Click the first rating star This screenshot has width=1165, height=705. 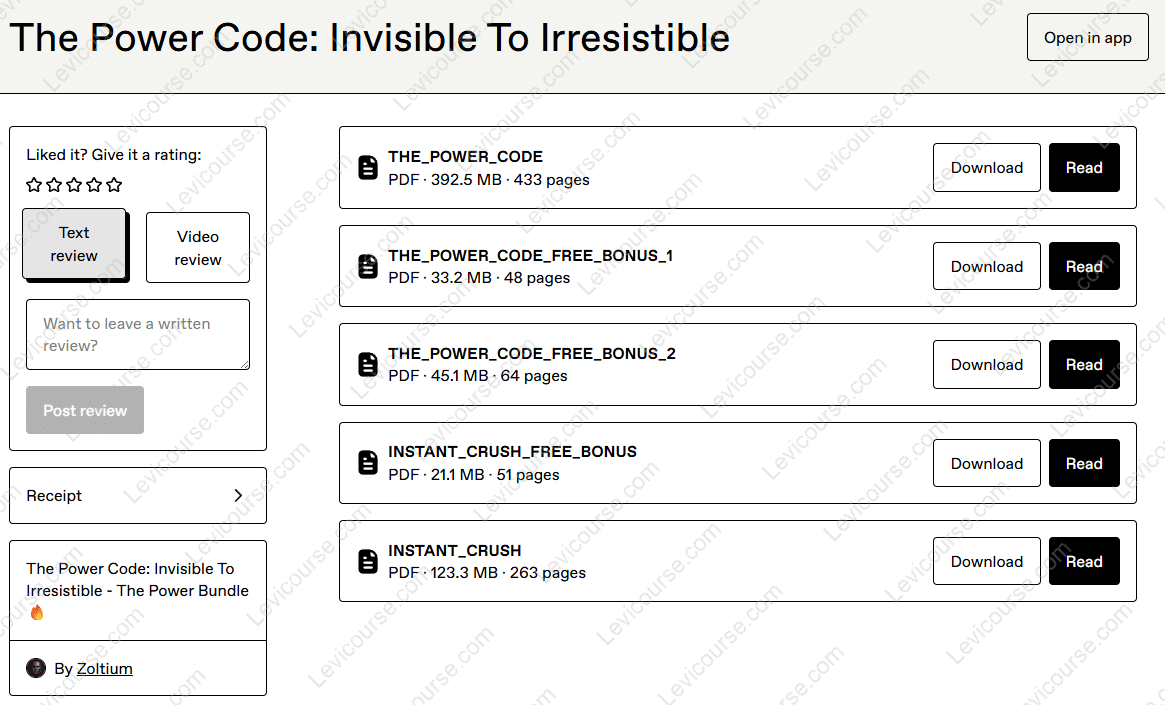pyautogui.click(x=34, y=185)
